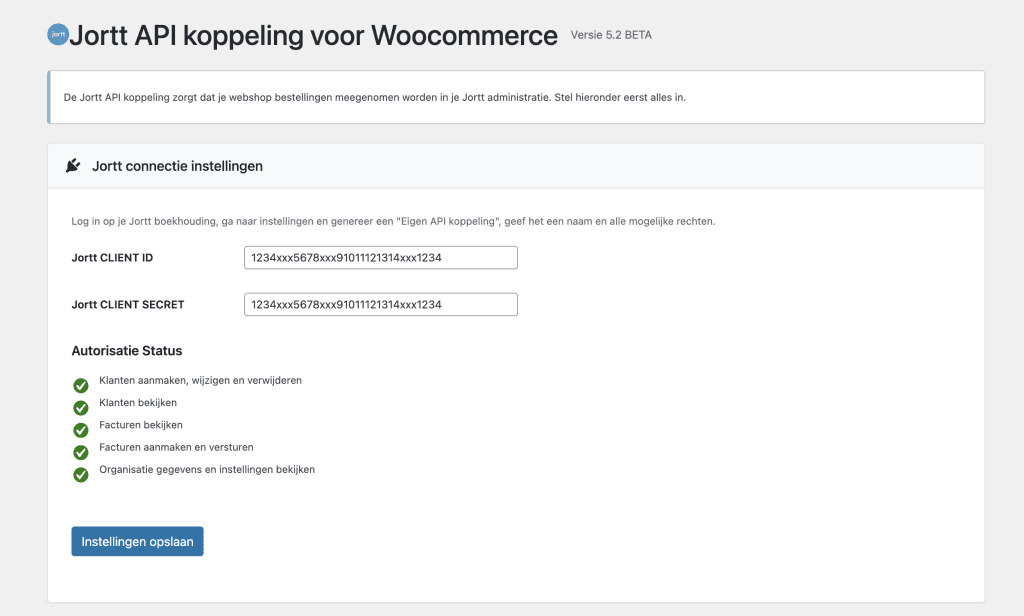
Task: Click the blue-bordered info notice text
Action: tap(388, 97)
